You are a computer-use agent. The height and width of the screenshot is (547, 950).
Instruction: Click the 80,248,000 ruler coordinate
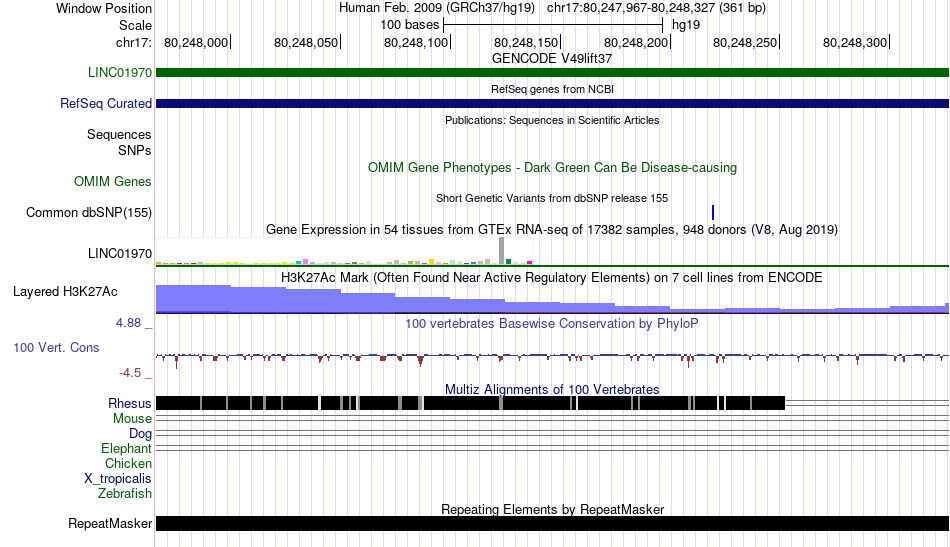tap(196, 42)
